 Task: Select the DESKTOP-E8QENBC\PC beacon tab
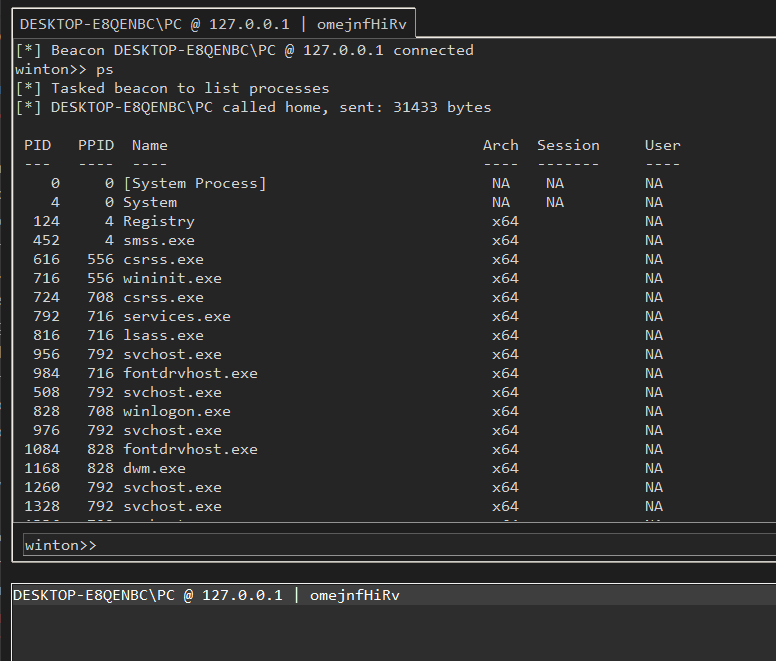[213, 23]
